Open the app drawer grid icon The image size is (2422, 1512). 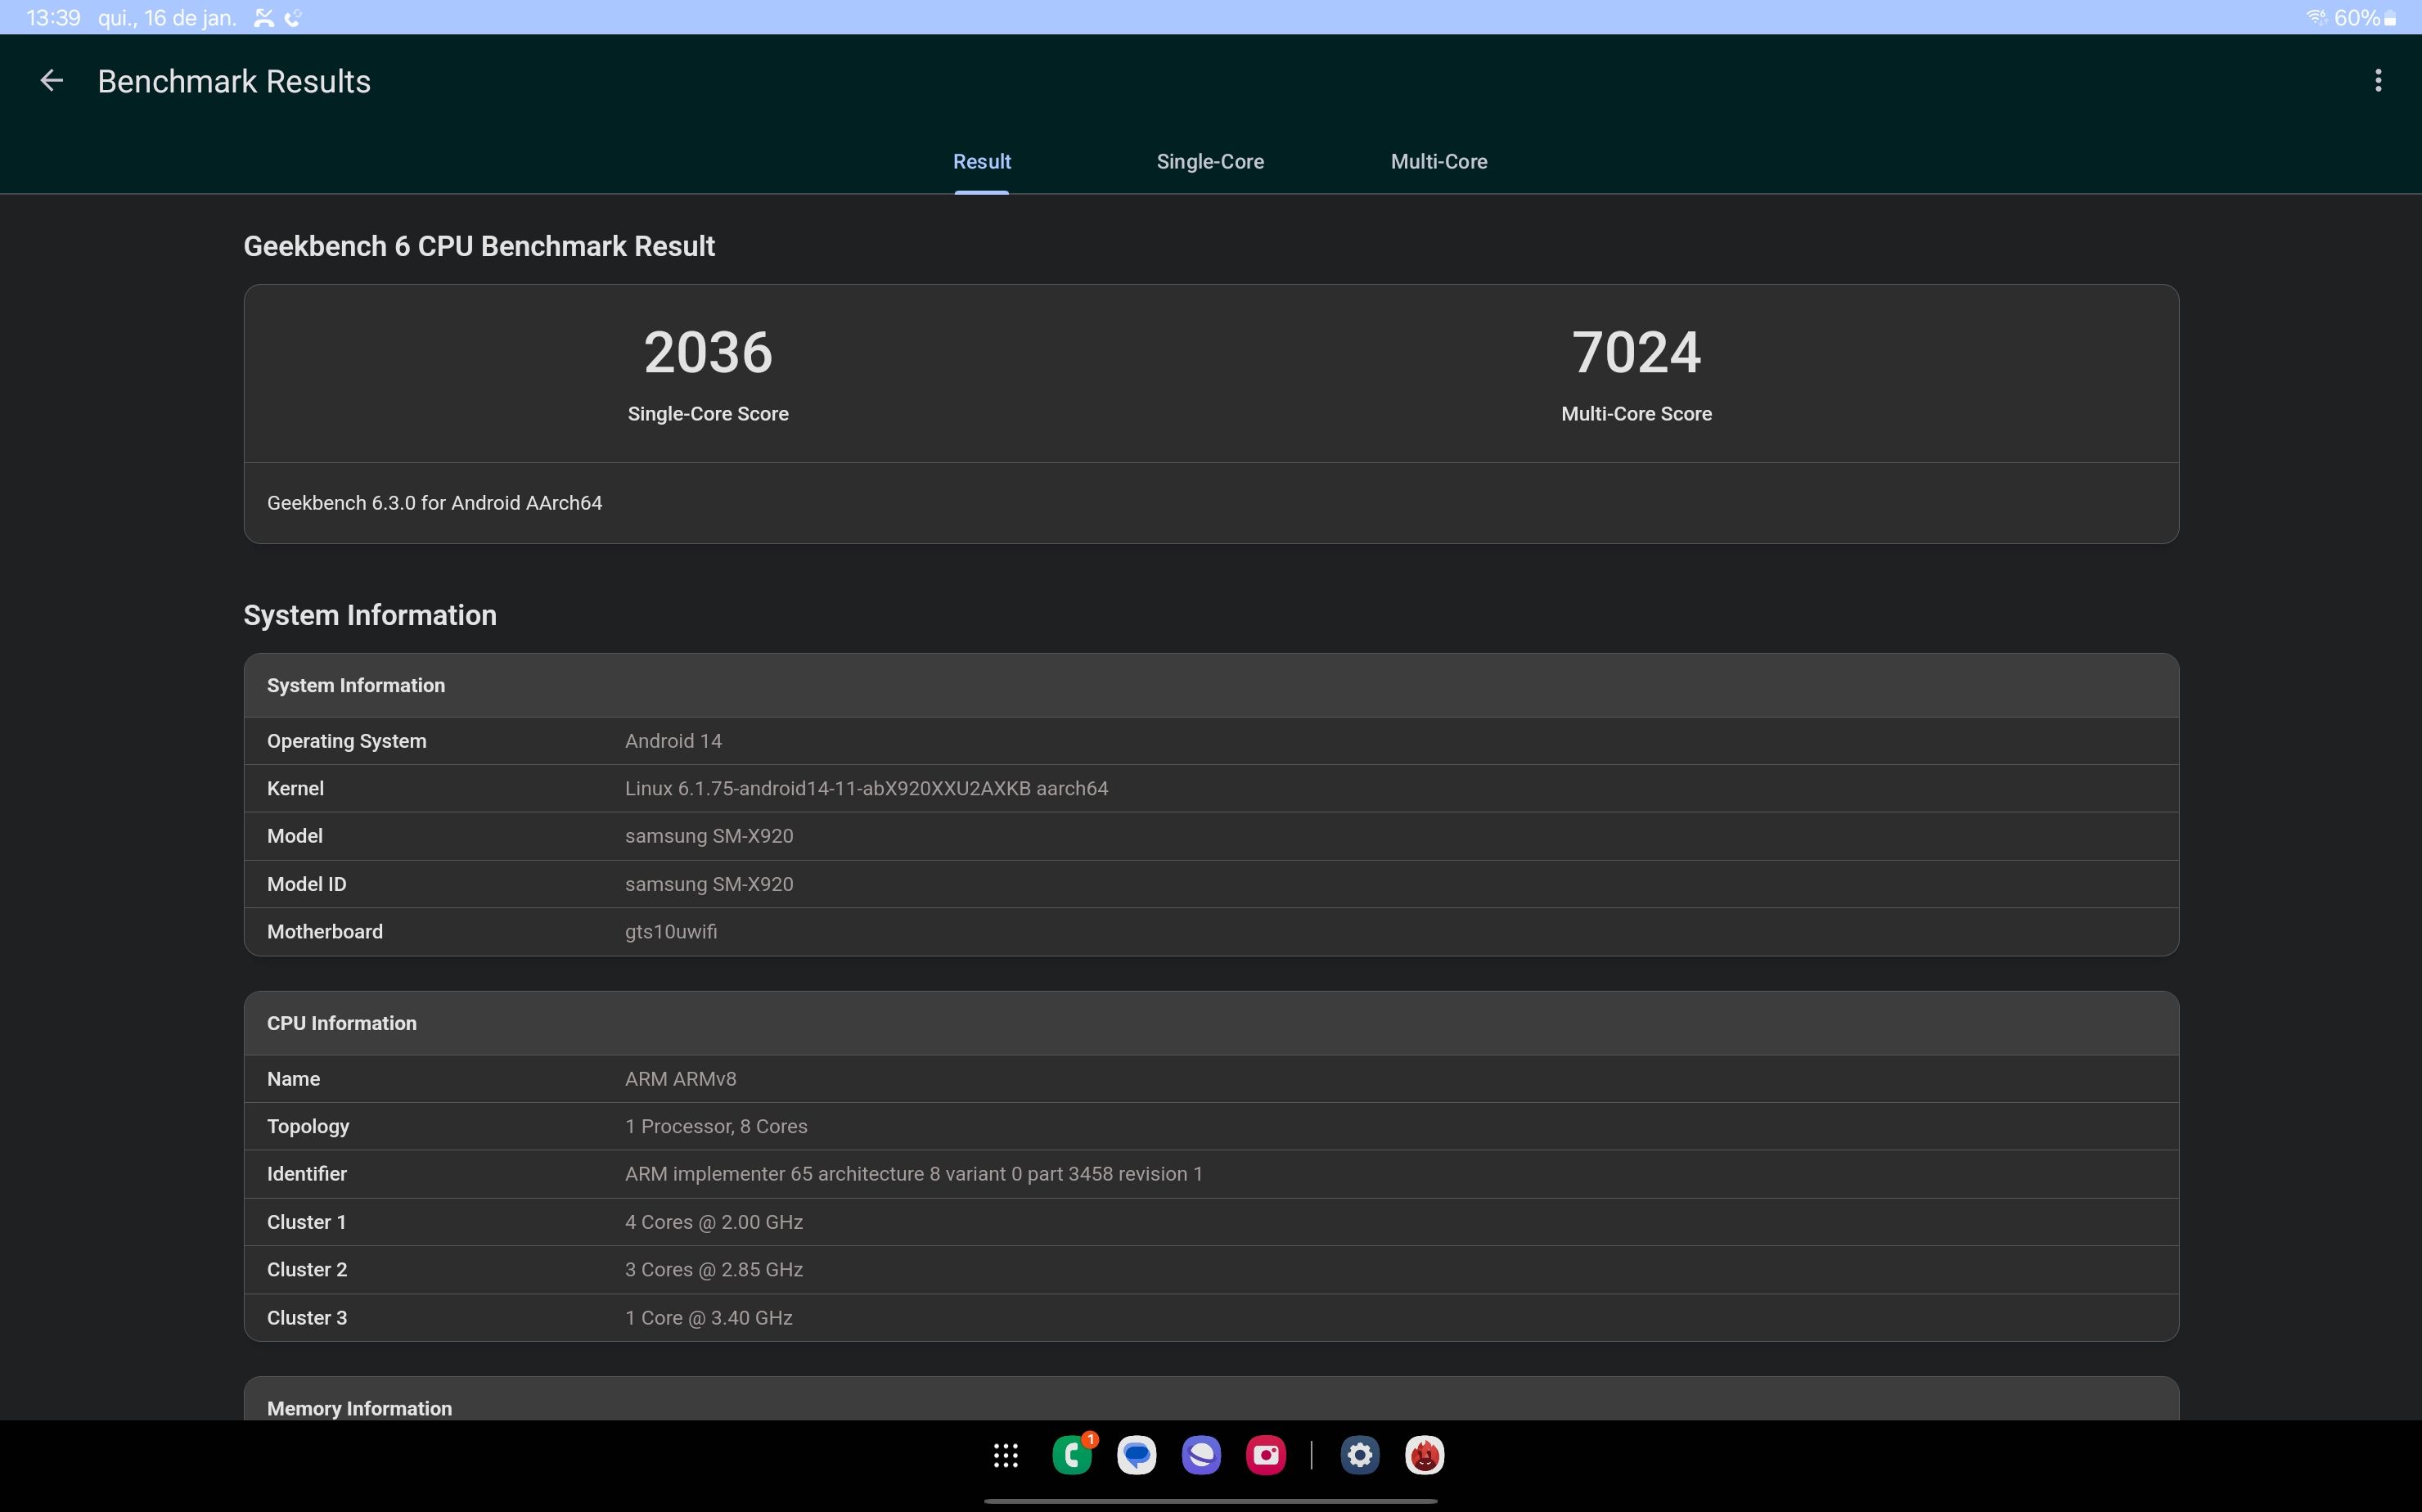pos(1006,1455)
